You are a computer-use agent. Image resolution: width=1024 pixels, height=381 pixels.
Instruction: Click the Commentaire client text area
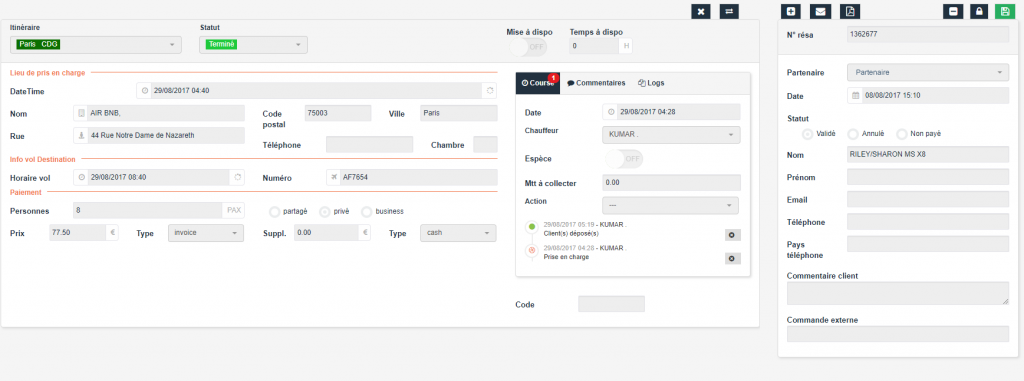pos(898,293)
